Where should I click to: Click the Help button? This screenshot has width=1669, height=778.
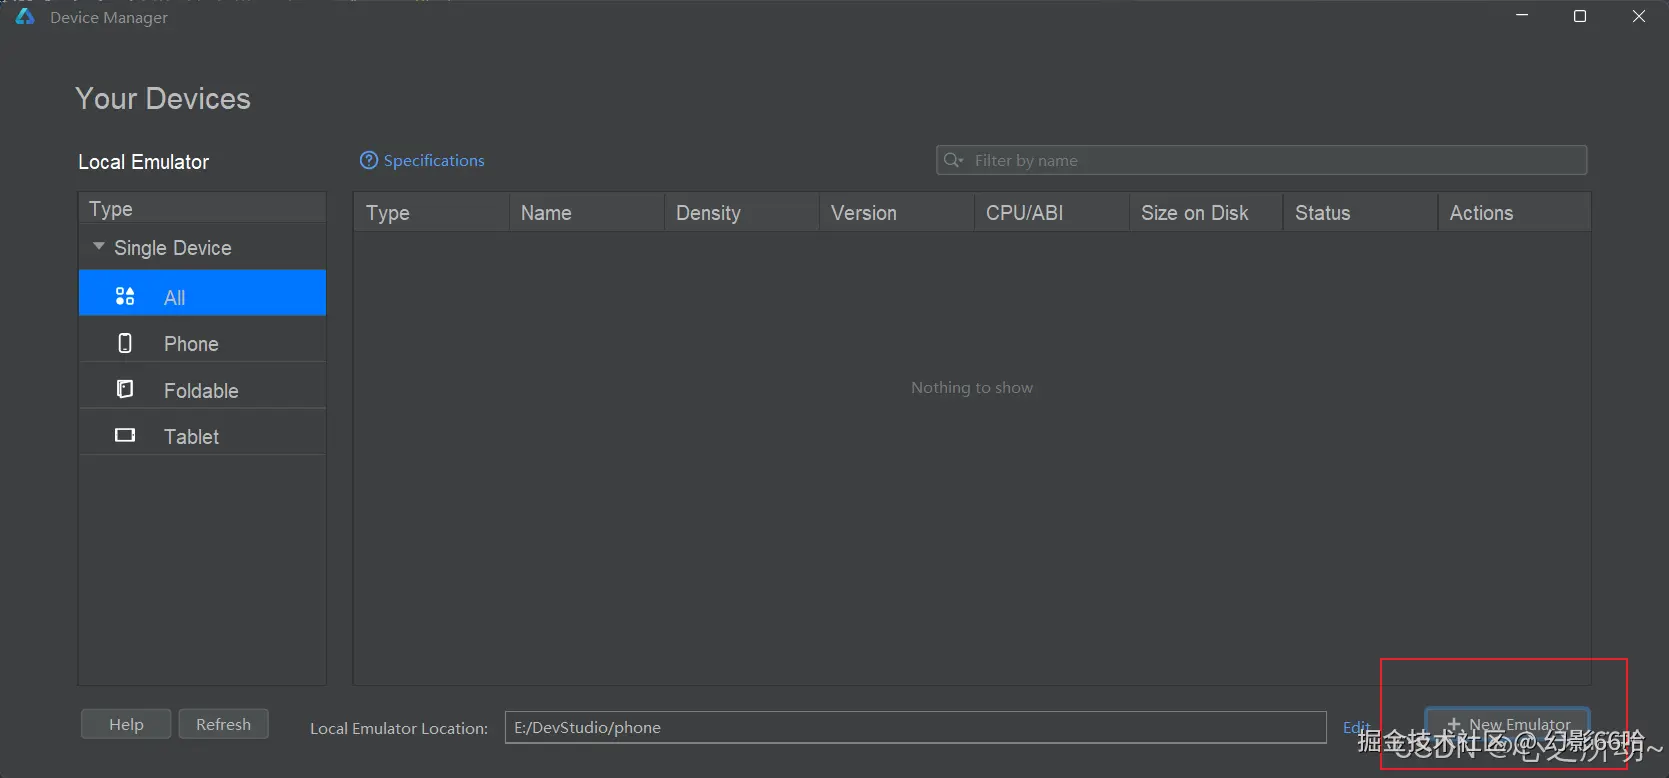(x=126, y=724)
